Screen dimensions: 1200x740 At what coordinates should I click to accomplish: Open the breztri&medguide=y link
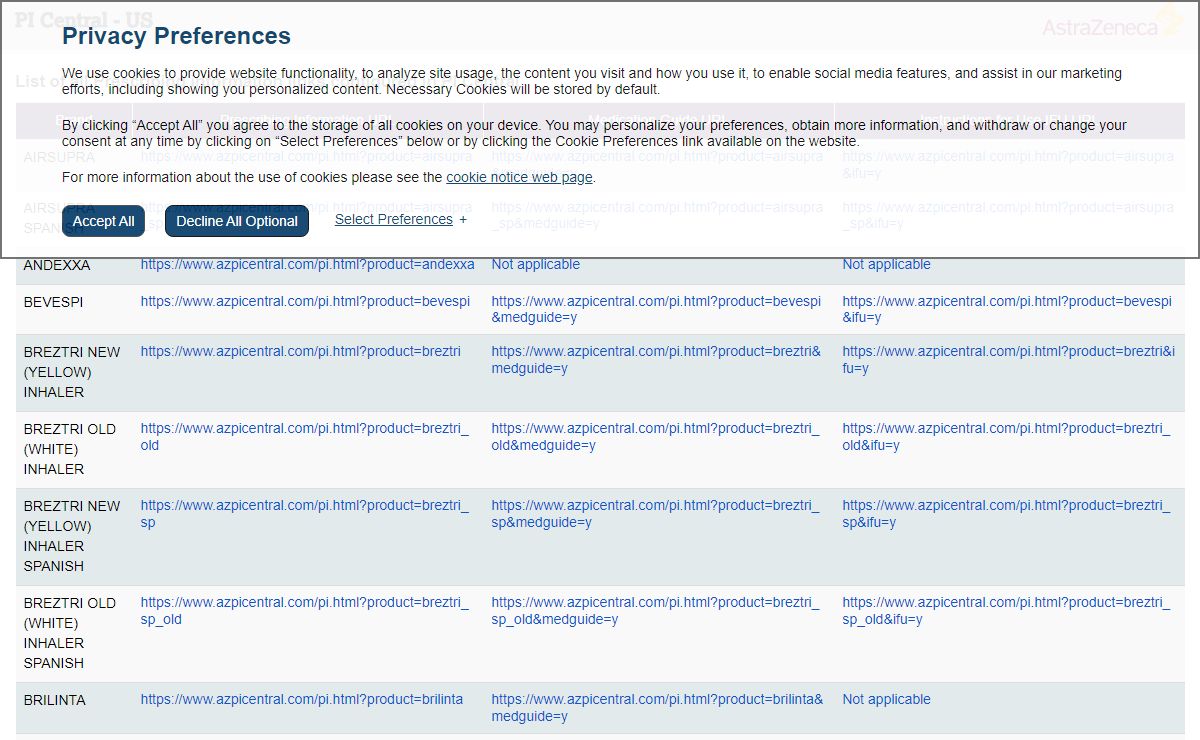[x=656, y=360]
